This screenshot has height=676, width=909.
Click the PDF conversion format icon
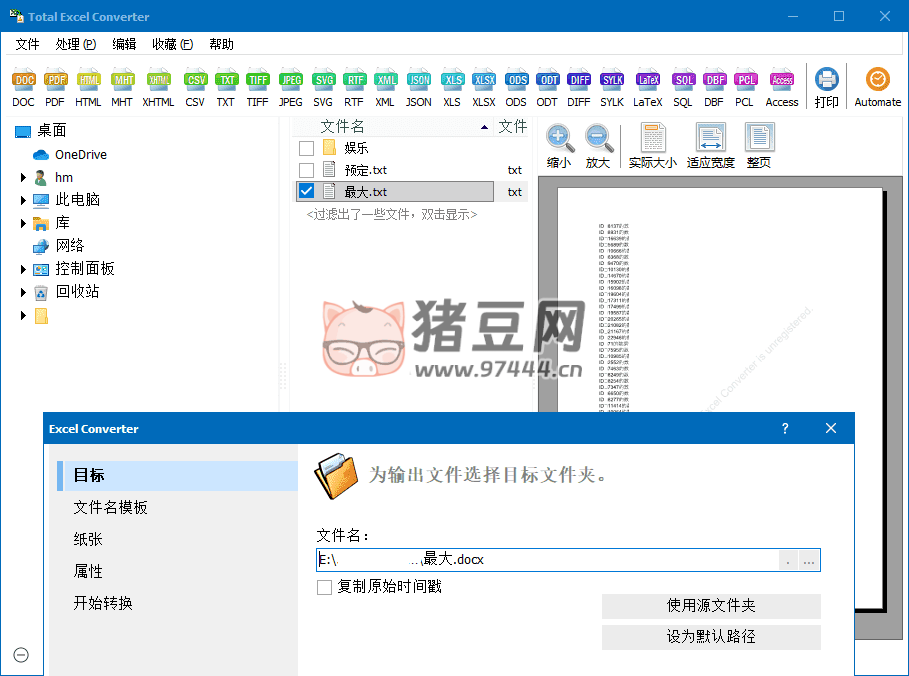tap(55, 81)
